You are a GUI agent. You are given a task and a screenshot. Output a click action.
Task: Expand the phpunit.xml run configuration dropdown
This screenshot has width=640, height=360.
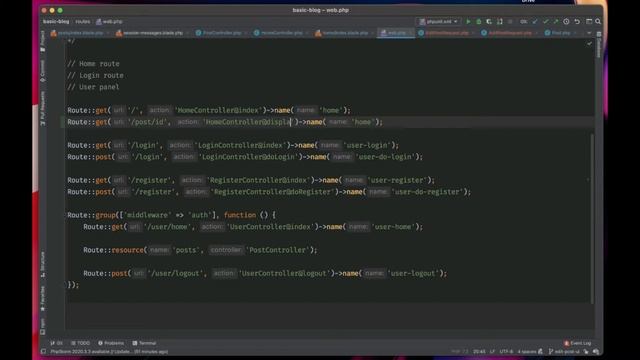click(438, 22)
